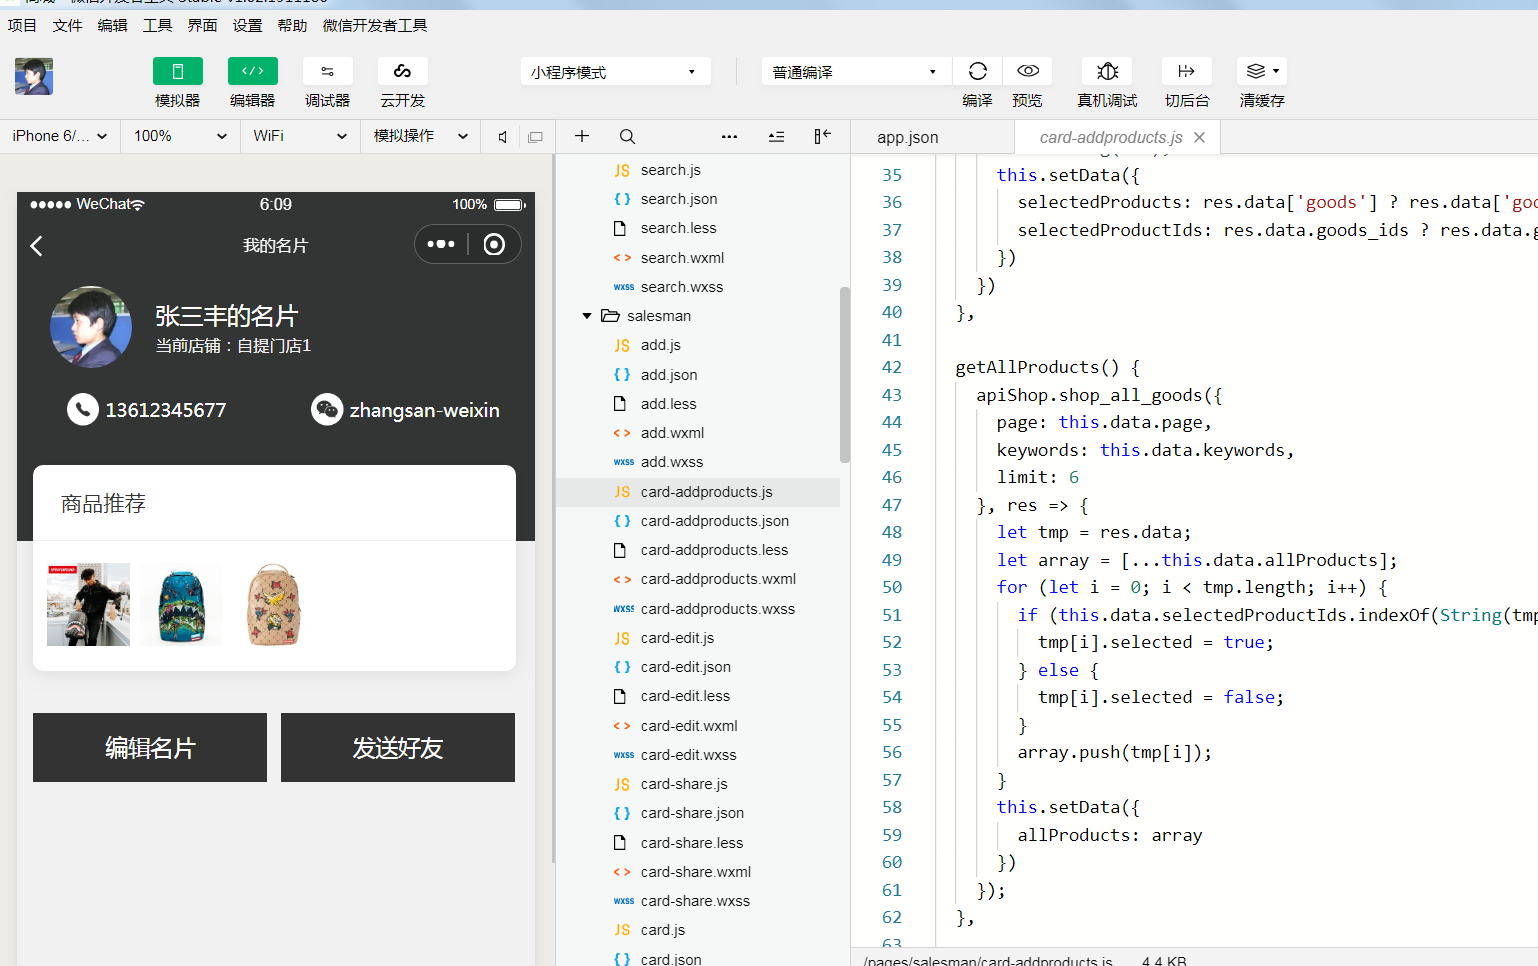Screen dimensions: 1538x966
Task: Collapse the salesman folder
Action: click(587, 316)
